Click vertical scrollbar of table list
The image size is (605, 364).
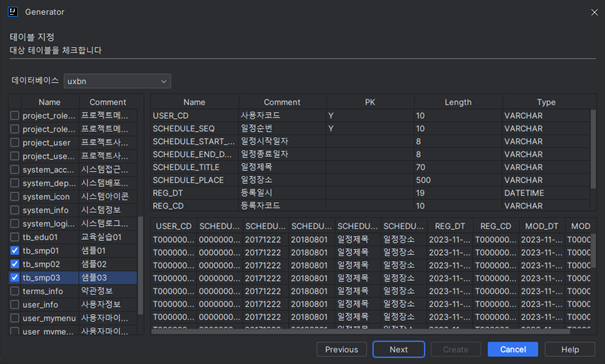[140, 264]
